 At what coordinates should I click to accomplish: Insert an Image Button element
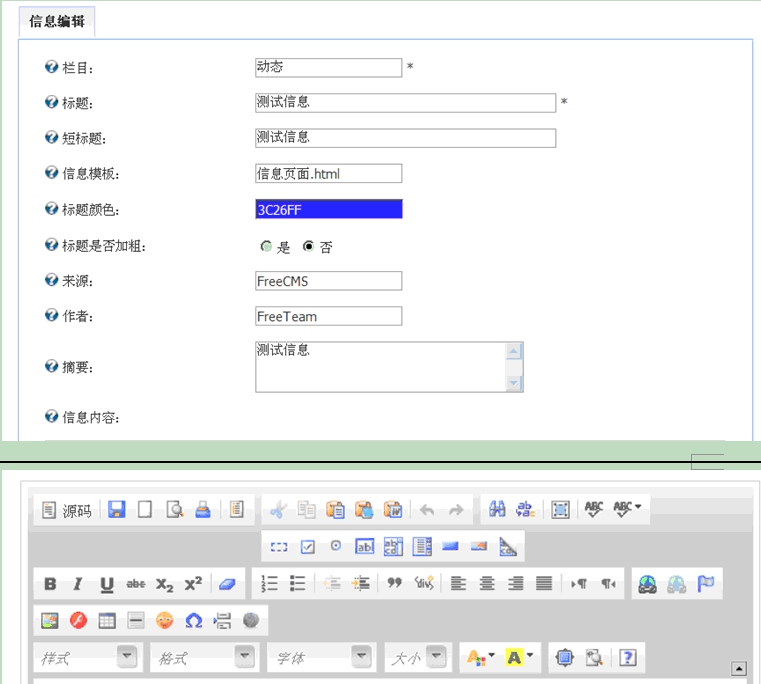[479, 547]
